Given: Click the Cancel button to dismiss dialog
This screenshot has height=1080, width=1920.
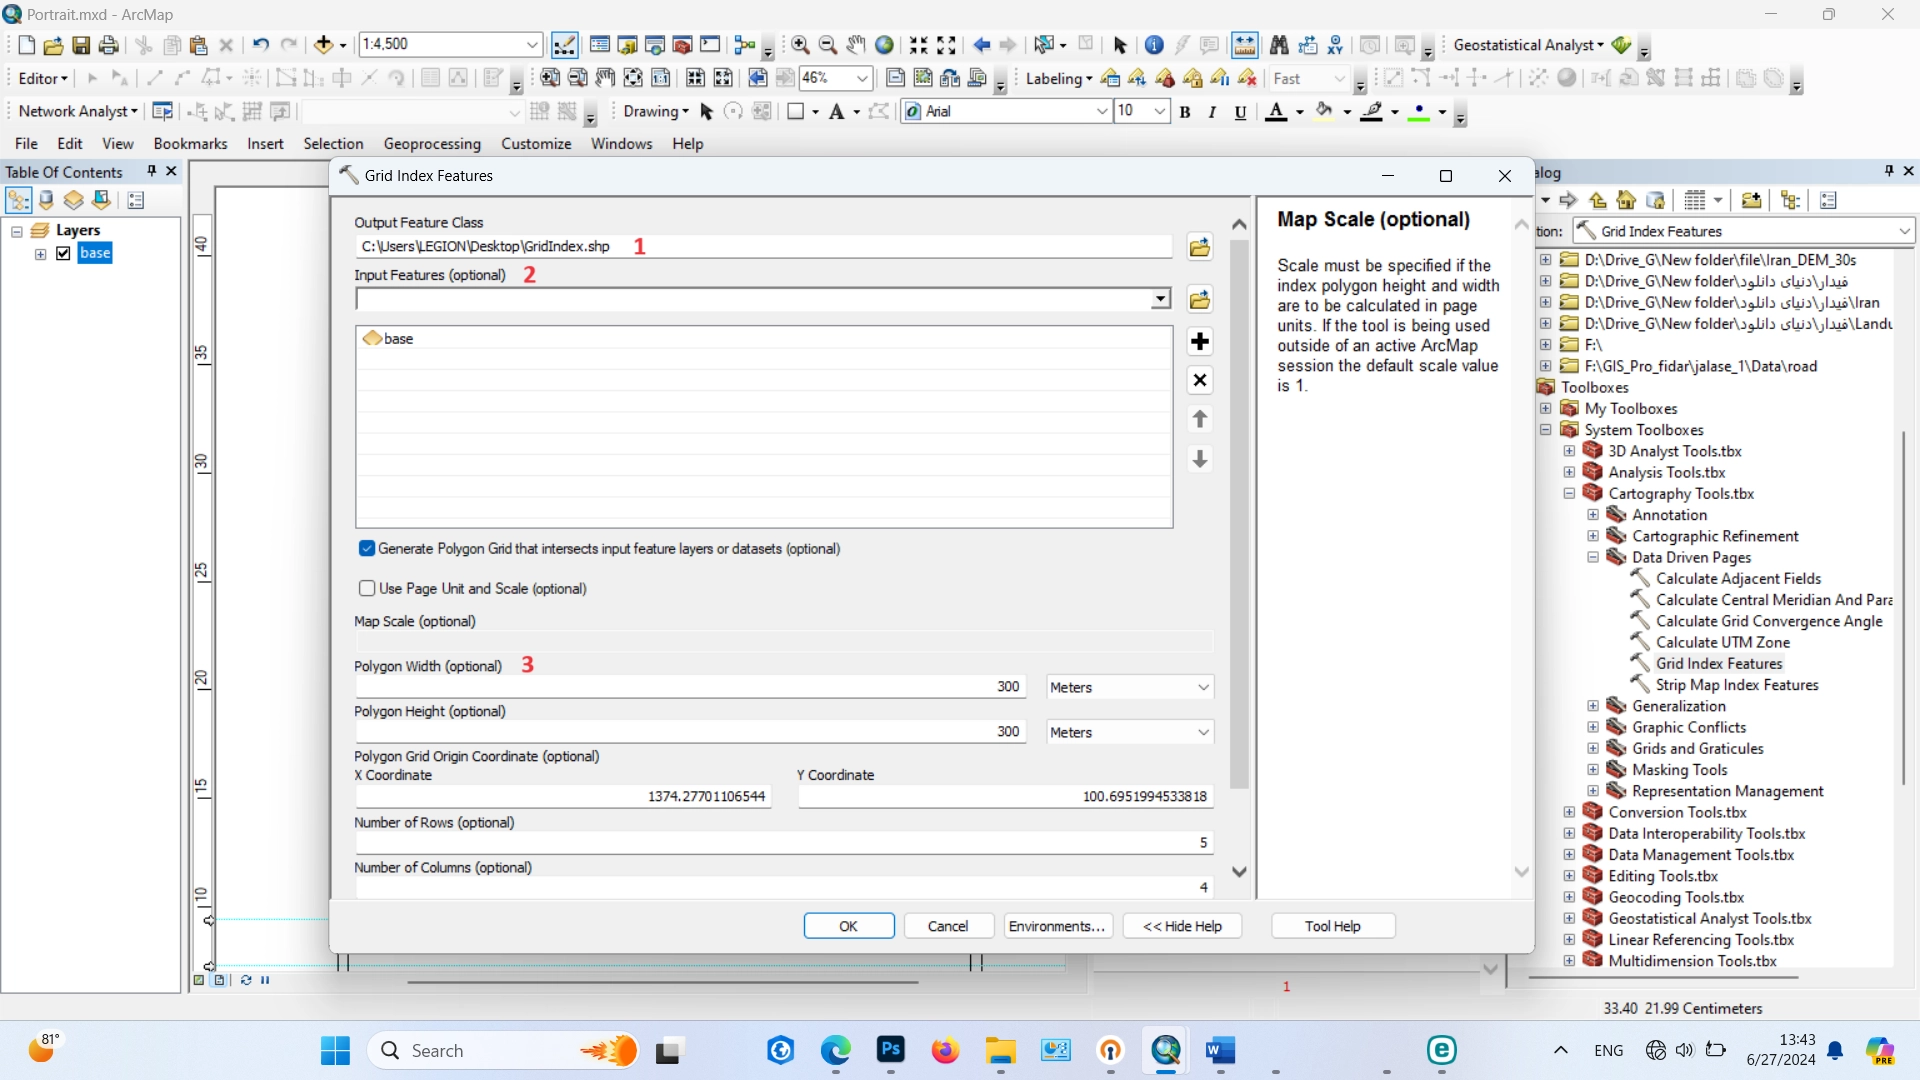Looking at the screenshot, I should pos(949,926).
